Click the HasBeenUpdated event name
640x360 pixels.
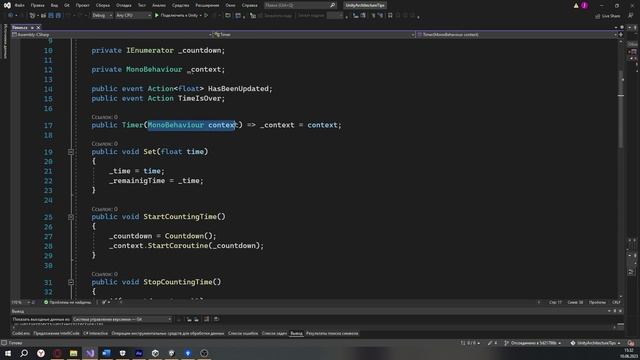(x=238, y=89)
